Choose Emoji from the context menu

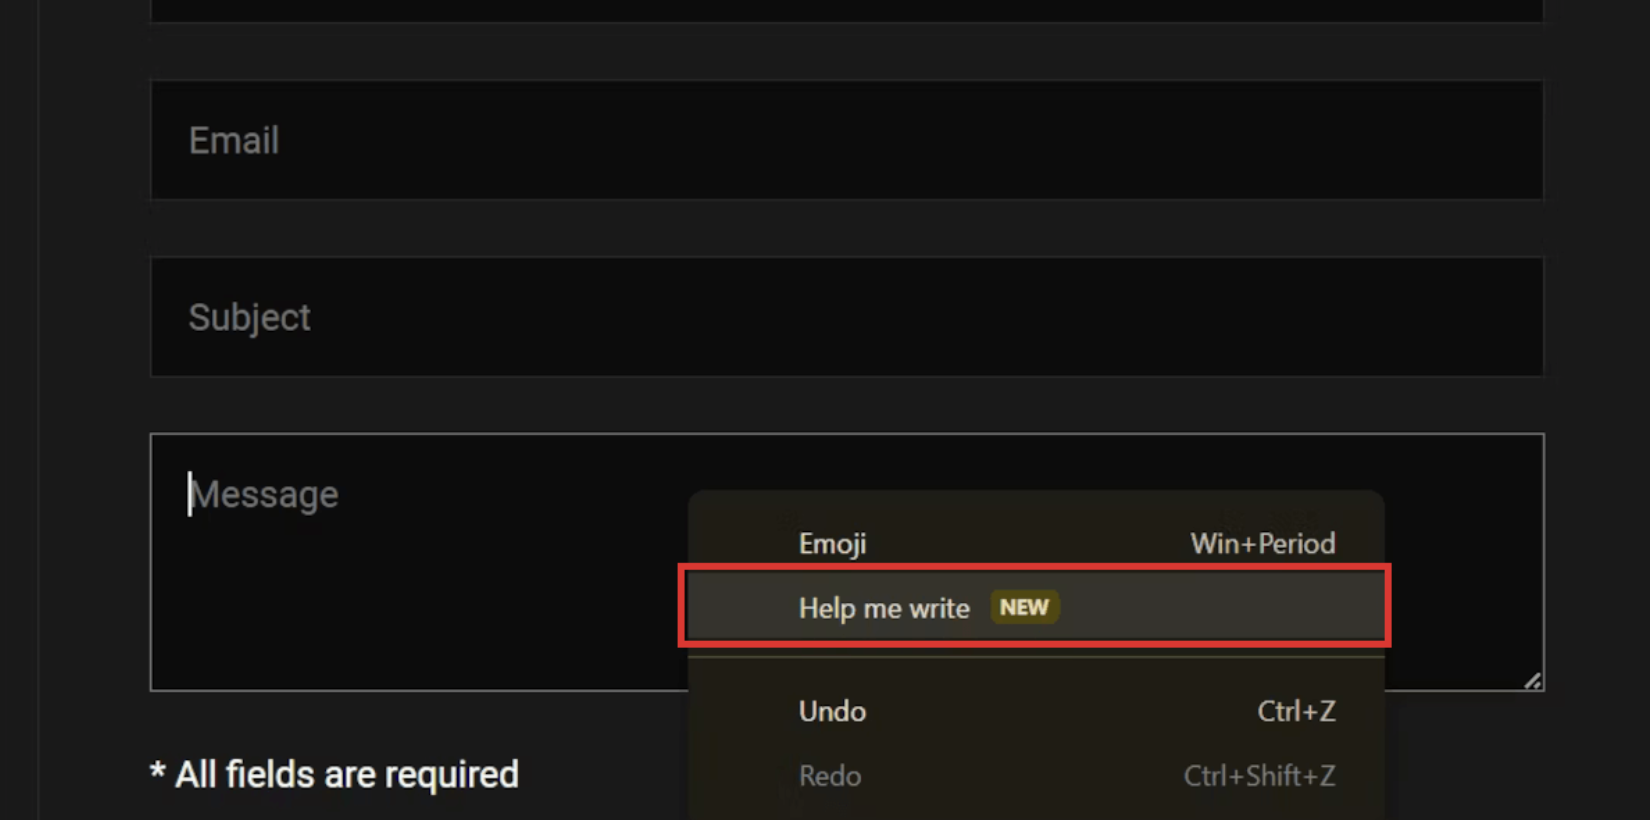[x=1036, y=543]
